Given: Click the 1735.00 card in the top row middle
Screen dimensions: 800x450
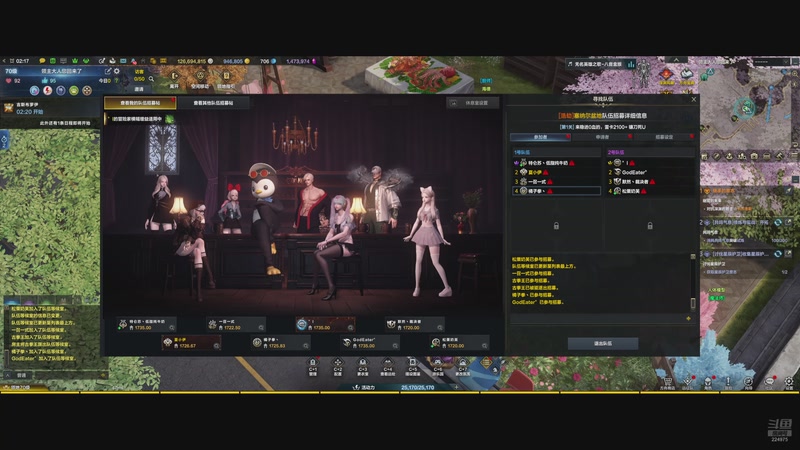Looking at the screenshot, I should (x=326, y=324).
